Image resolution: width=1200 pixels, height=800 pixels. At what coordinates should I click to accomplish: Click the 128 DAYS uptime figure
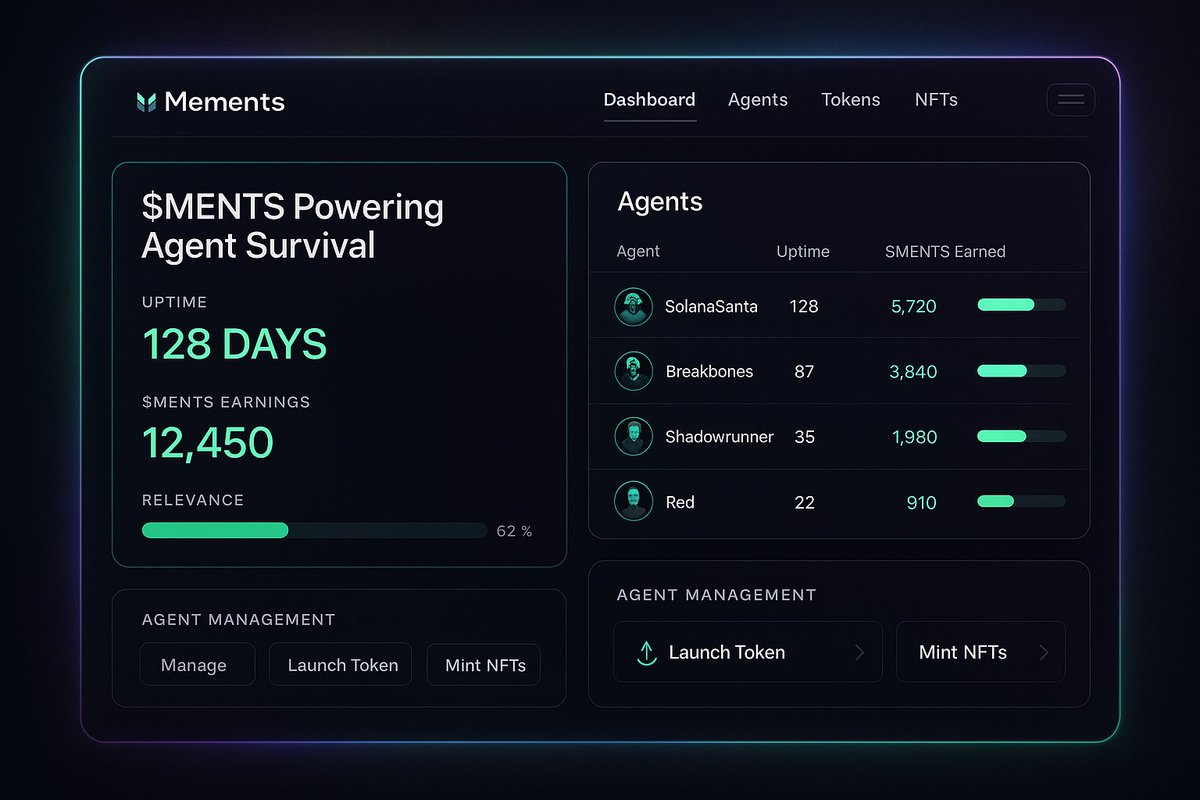[235, 344]
